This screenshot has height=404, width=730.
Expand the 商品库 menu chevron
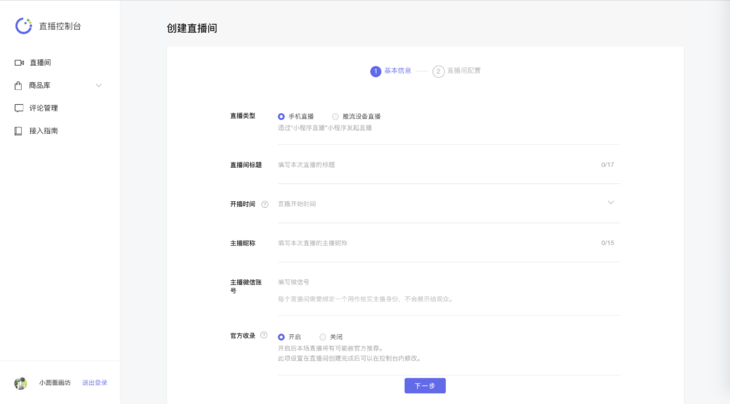point(99,85)
